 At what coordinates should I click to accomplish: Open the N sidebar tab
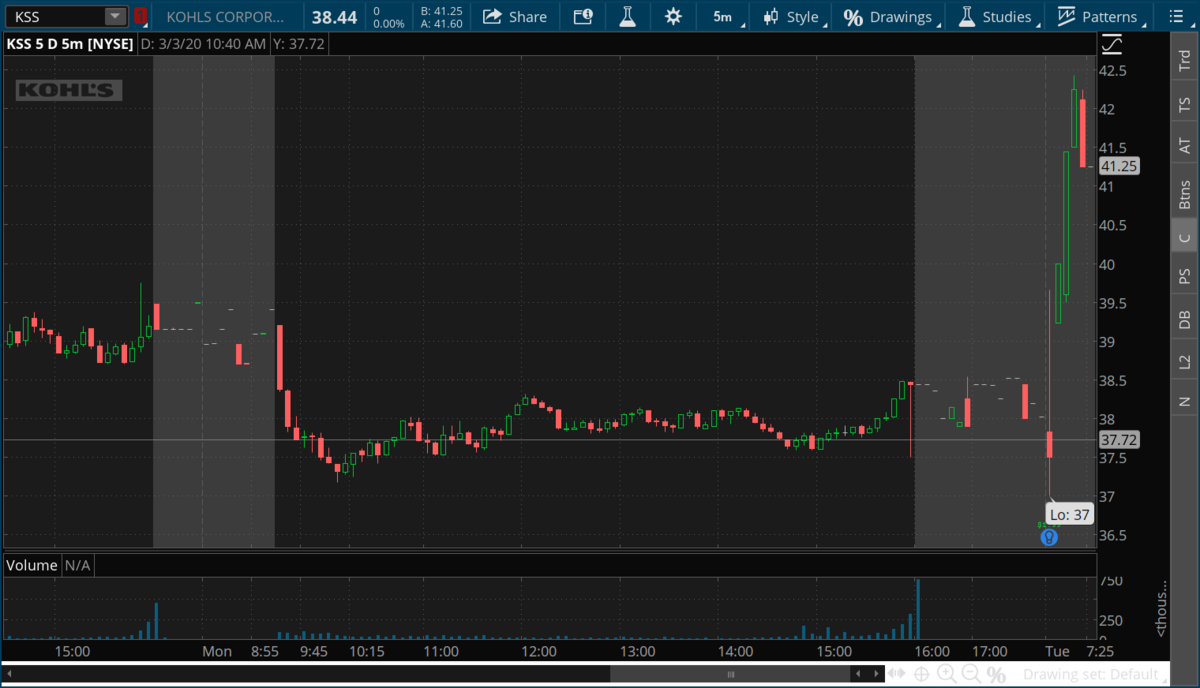click(1184, 401)
